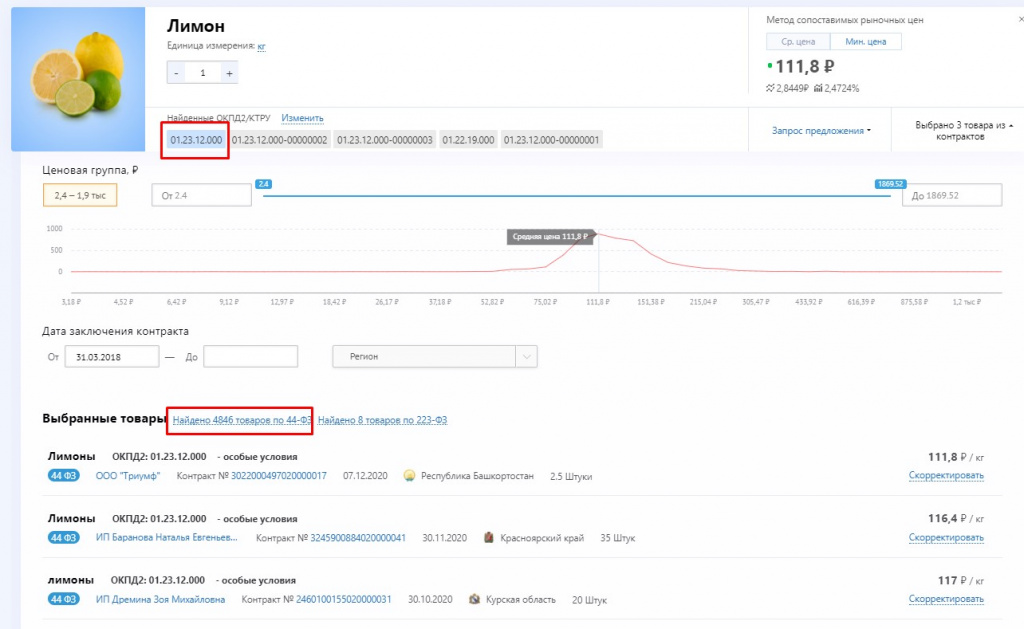The image size is (1024, 629).
Task: Select code 01.23.12.000-00000003 tag
Action: click(385, 140)
